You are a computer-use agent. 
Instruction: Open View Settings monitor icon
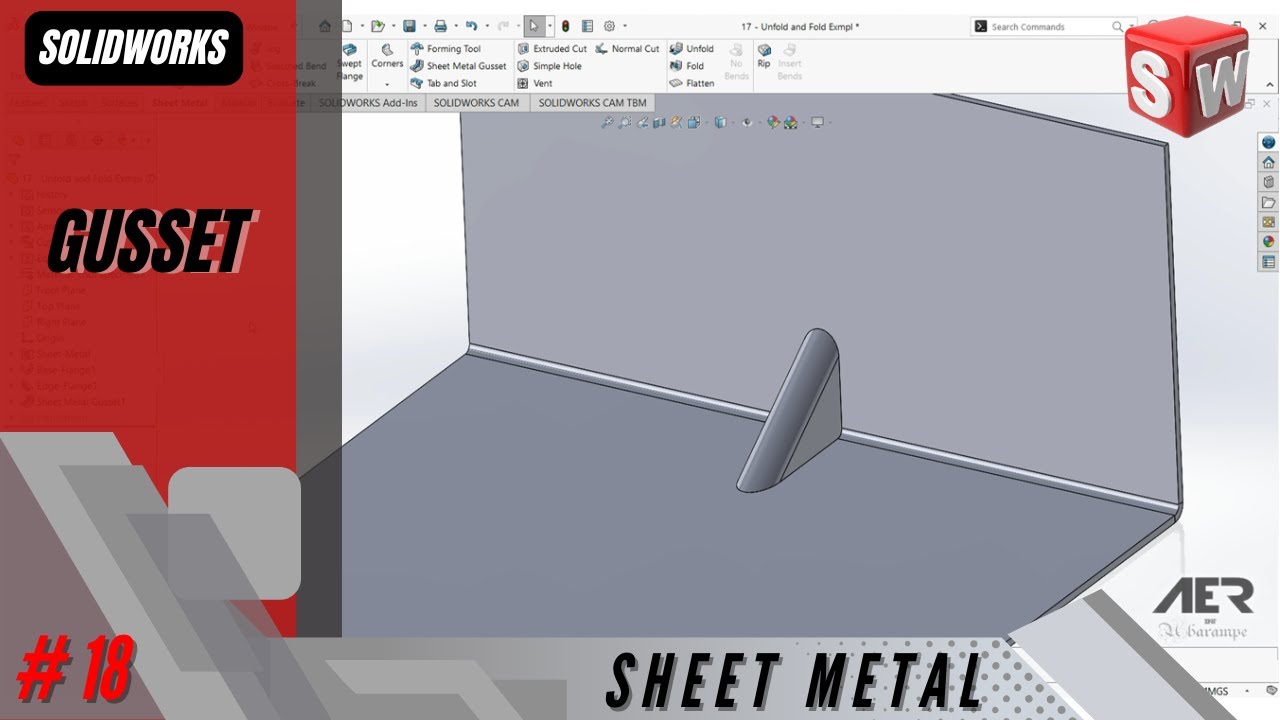click(x=817, y=122)
